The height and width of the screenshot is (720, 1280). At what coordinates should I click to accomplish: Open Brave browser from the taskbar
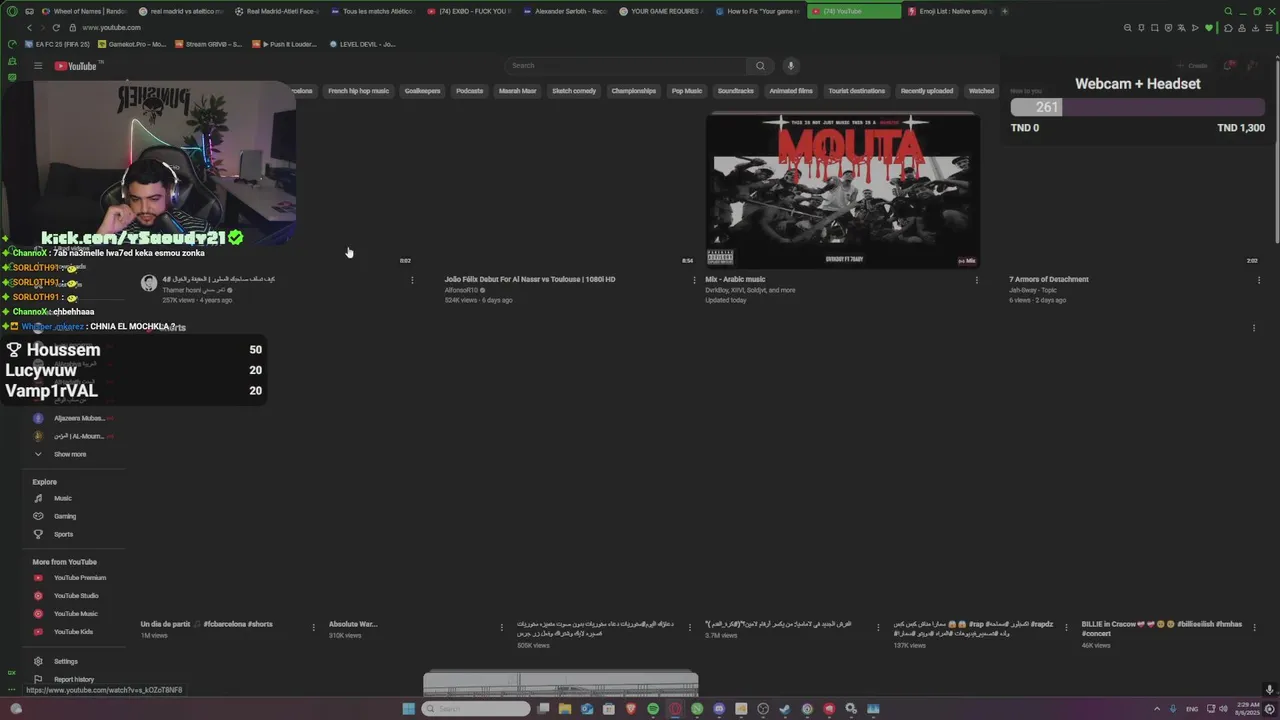pos(631,709)
